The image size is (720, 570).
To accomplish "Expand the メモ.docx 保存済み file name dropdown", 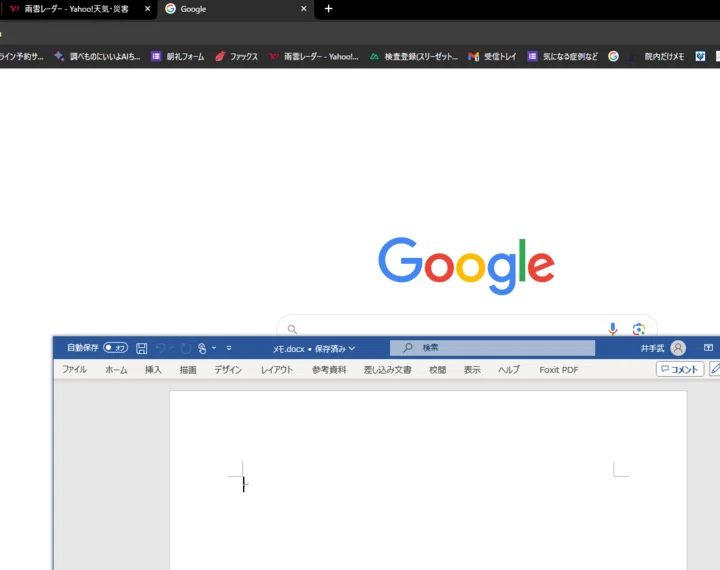I will [x=352, y=349].
